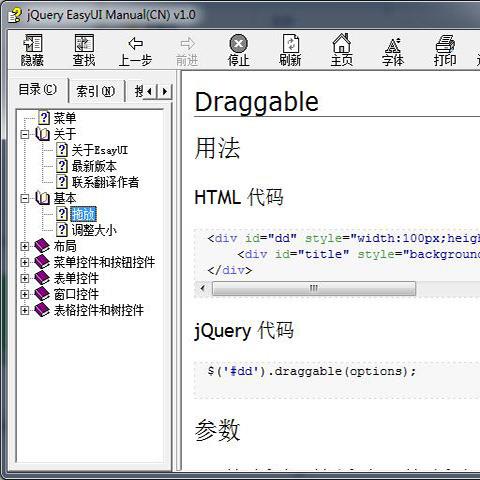Screen dimensions: 480x480
Task: Click the topic icon beside 最新版本
Action: point(62,166)
